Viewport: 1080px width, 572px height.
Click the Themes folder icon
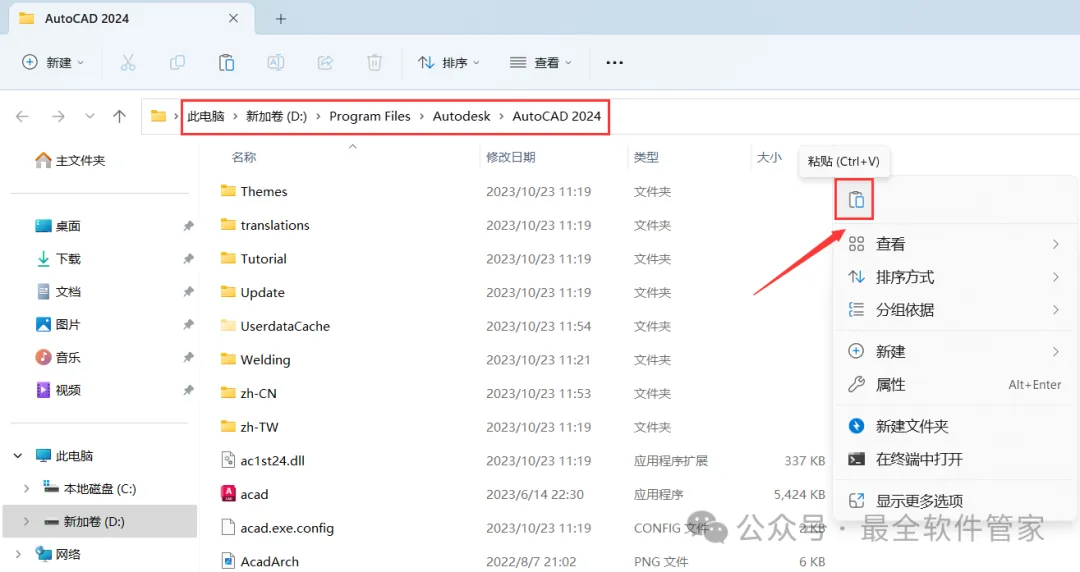[228, 191]
